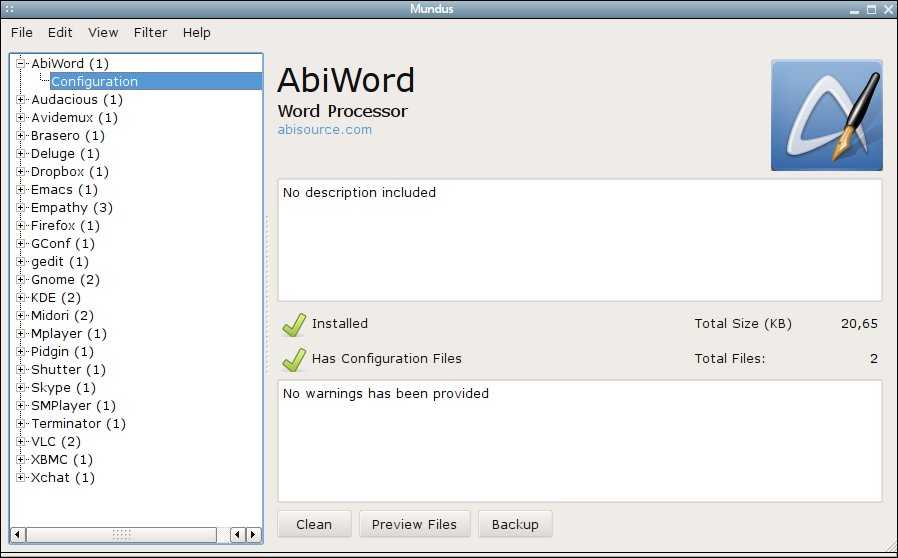This screenshot has height=558, width=898.
Task: Open the Edit menu
Action: [x=60, y=33]
